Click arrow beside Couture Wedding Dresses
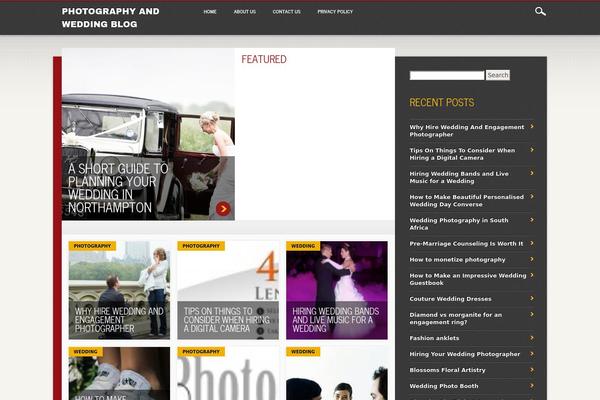This screenshot has width=600, height=400. [532, 298]
